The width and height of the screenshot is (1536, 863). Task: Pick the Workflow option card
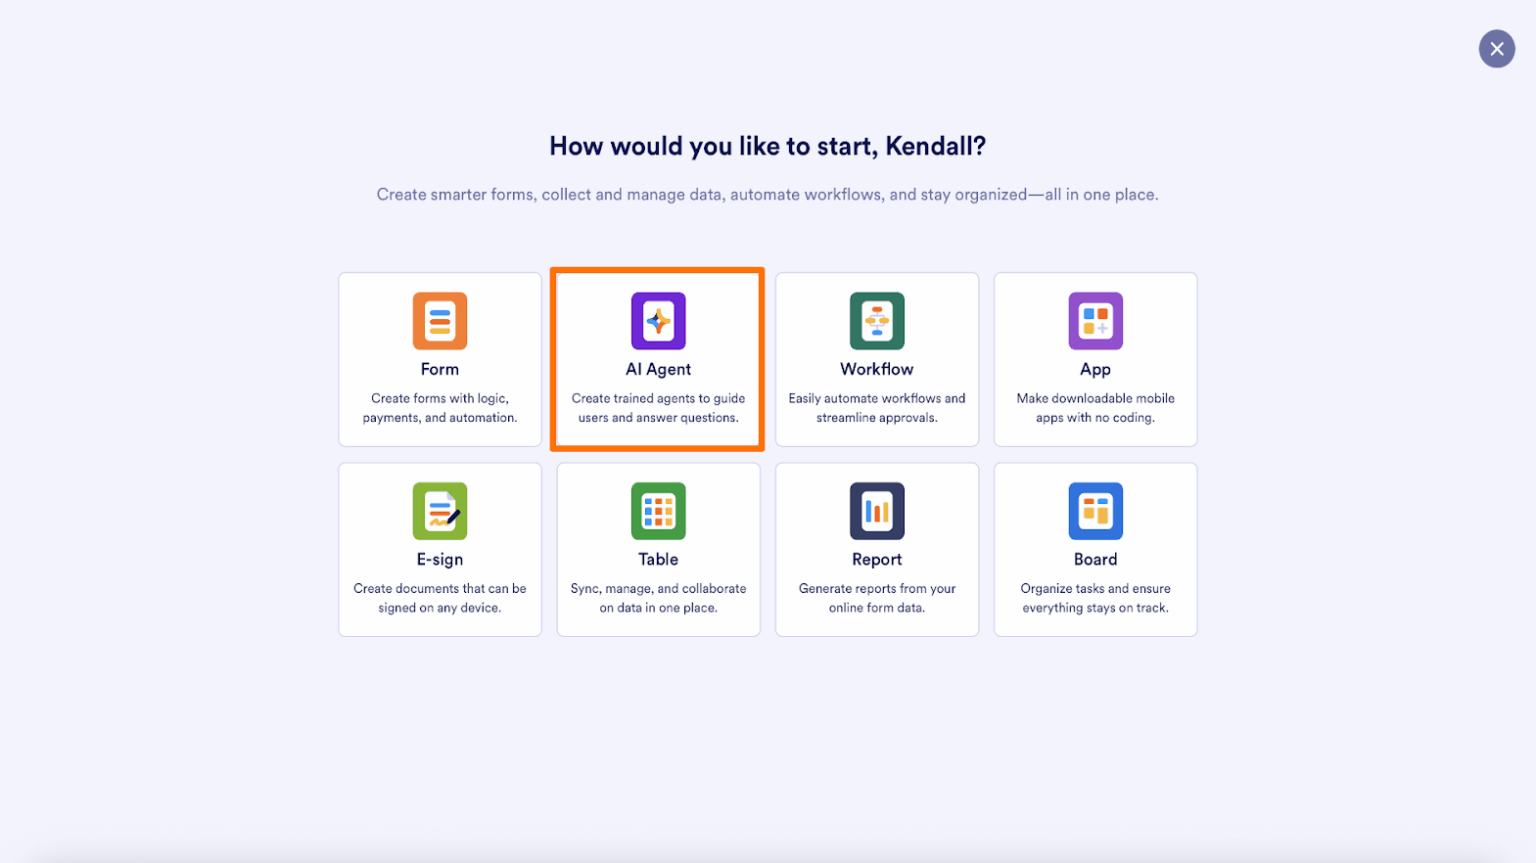point(876,358)
